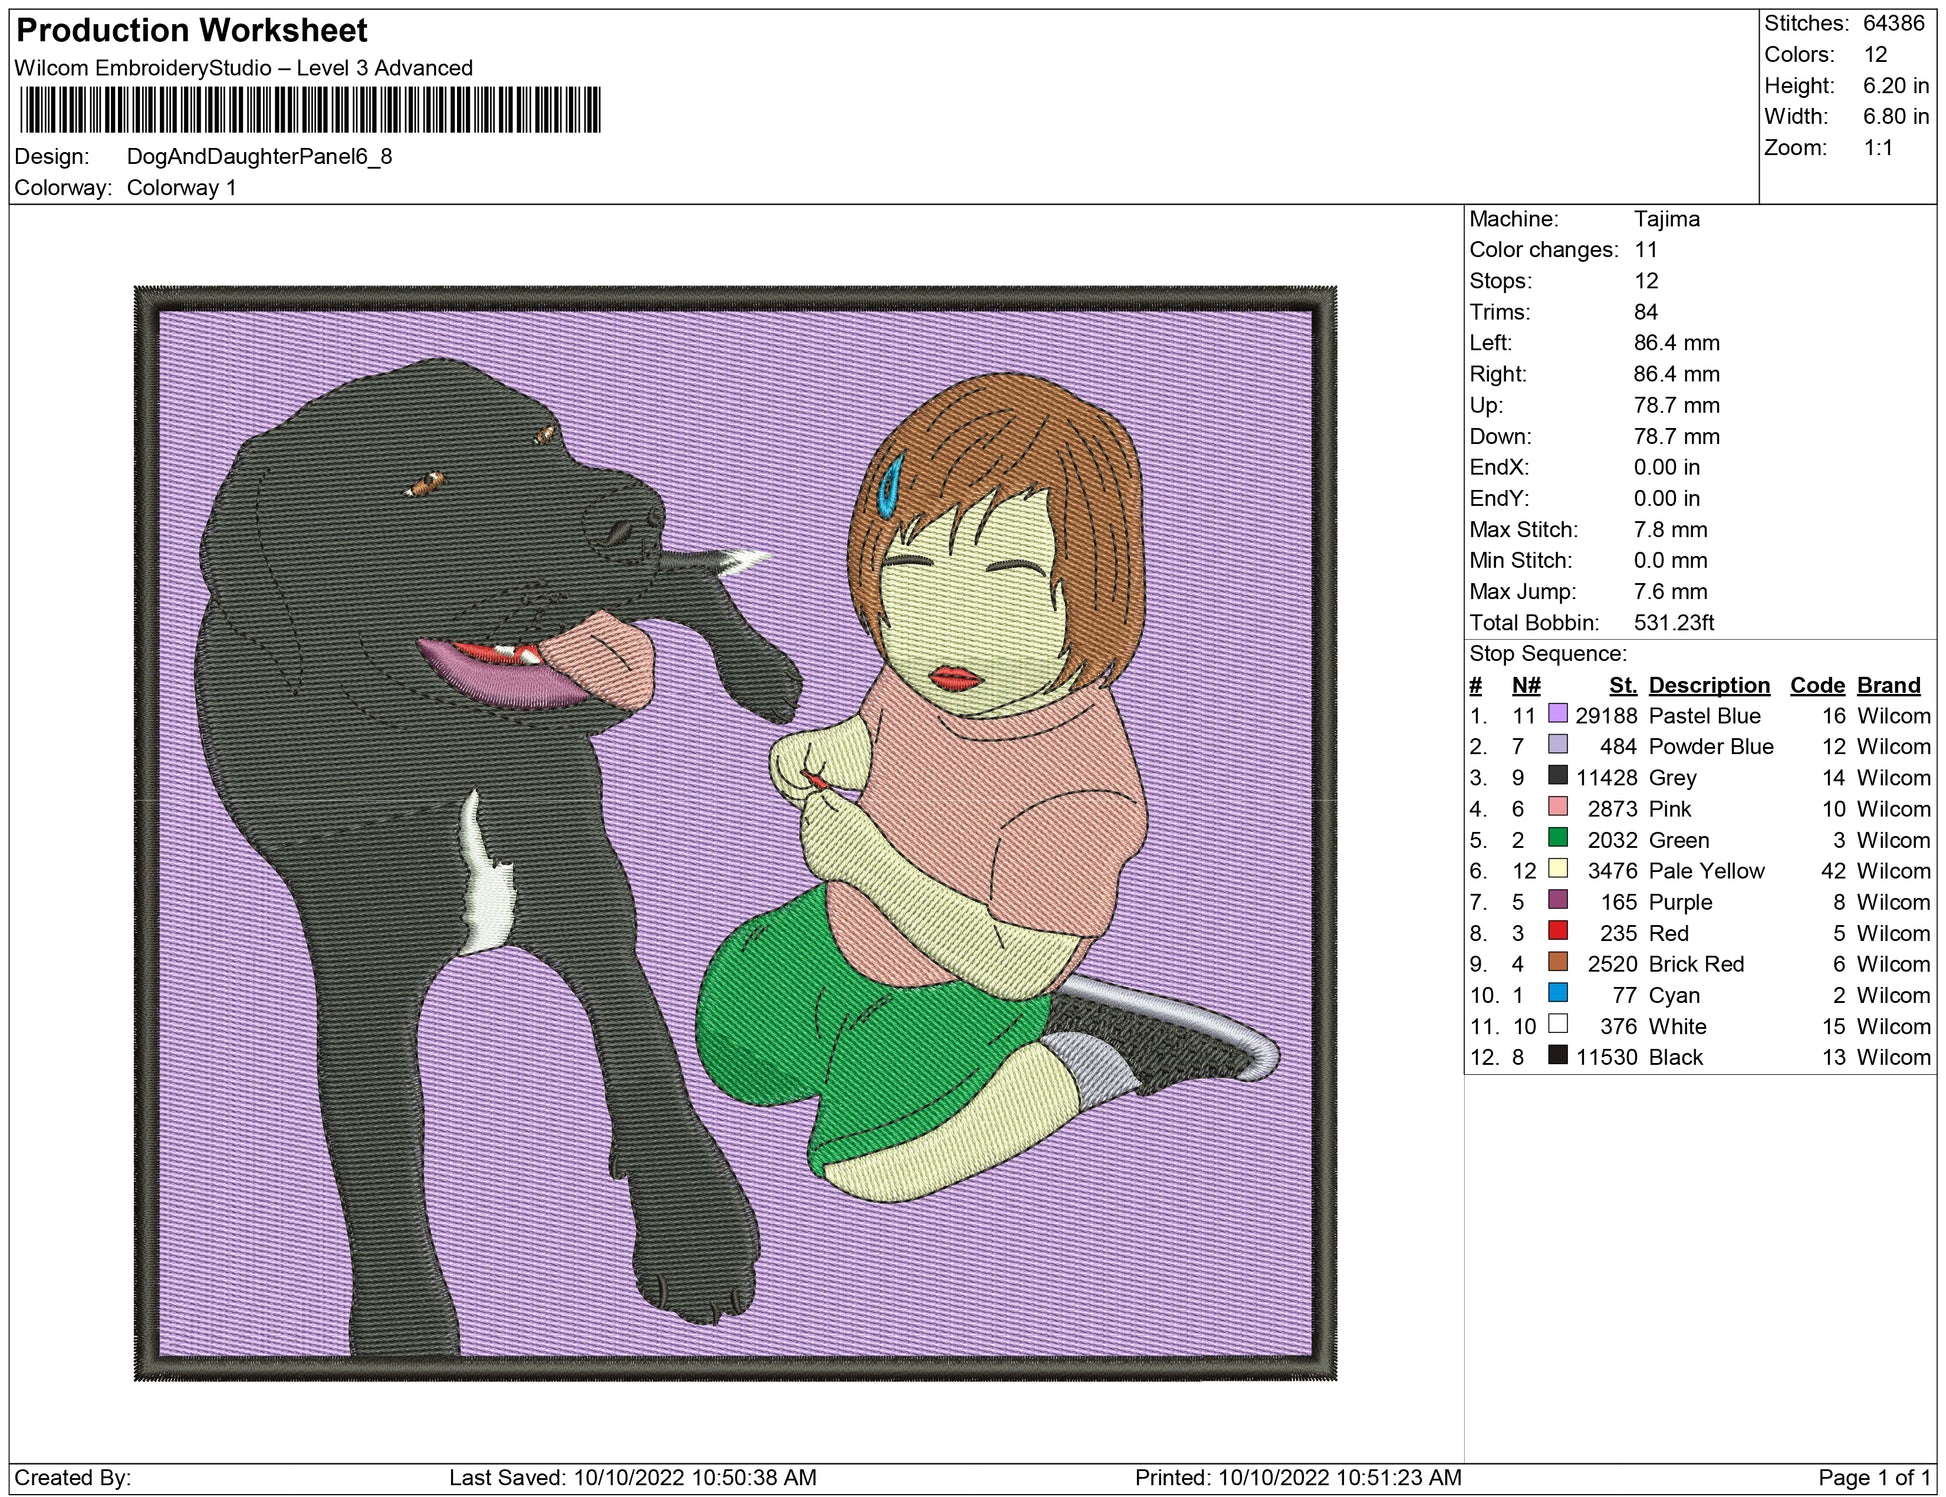This screenshot has height=1497, width=1946.
Task: Click the Pink color swatch
Action: coord(1557,806)
